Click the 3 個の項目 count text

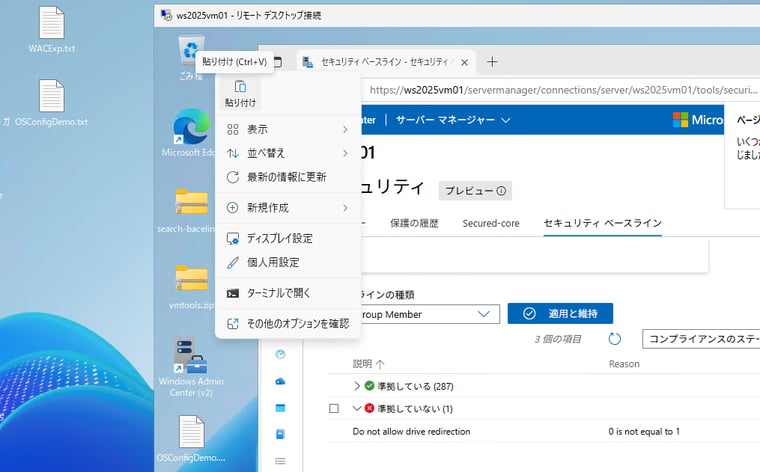558,339
